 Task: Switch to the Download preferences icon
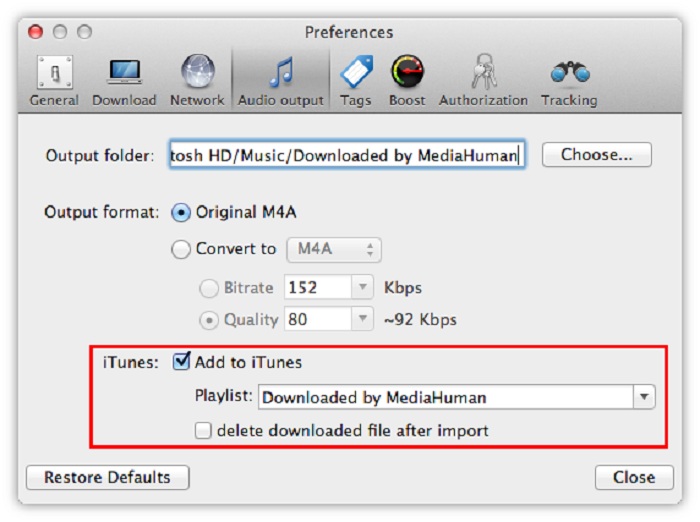click(124, 81)
